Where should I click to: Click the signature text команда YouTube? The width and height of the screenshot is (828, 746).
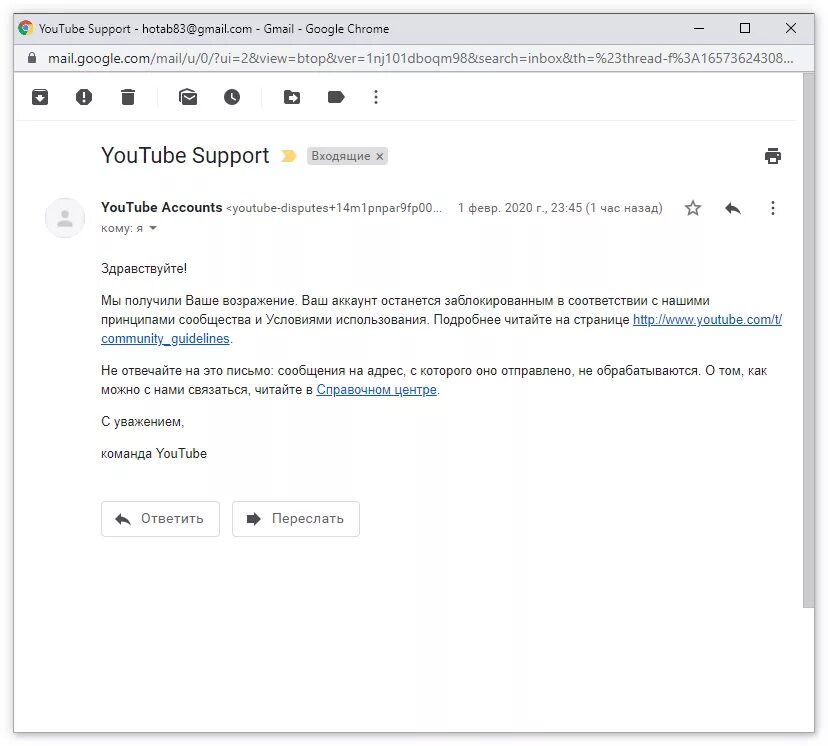(154, 454)
